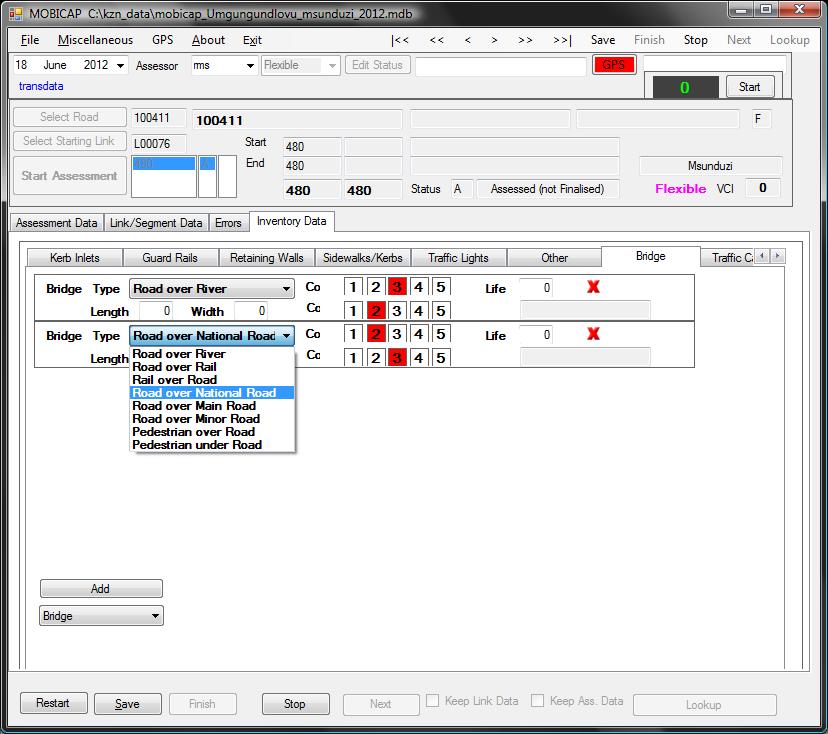The image size is (828, 734).
Task: Click the Add button
Action: (x=101, y=589)
